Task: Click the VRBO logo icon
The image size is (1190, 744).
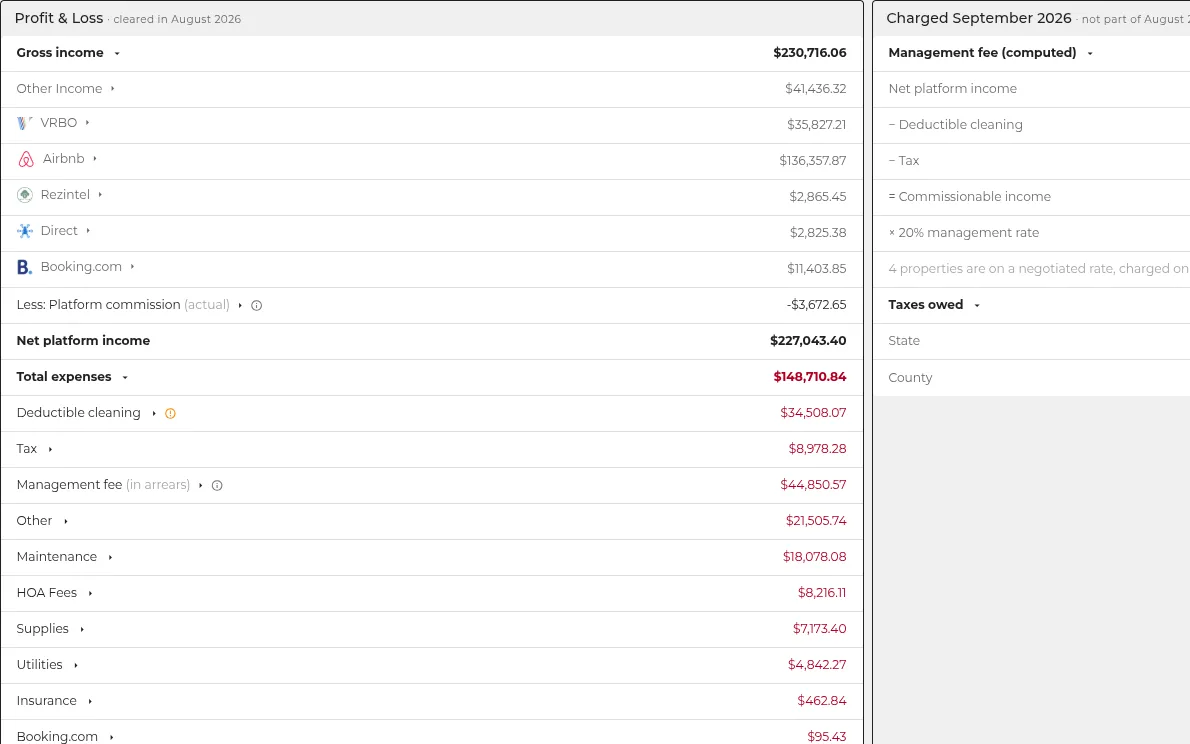Action: pyautogui.click(x=24, y=123)
